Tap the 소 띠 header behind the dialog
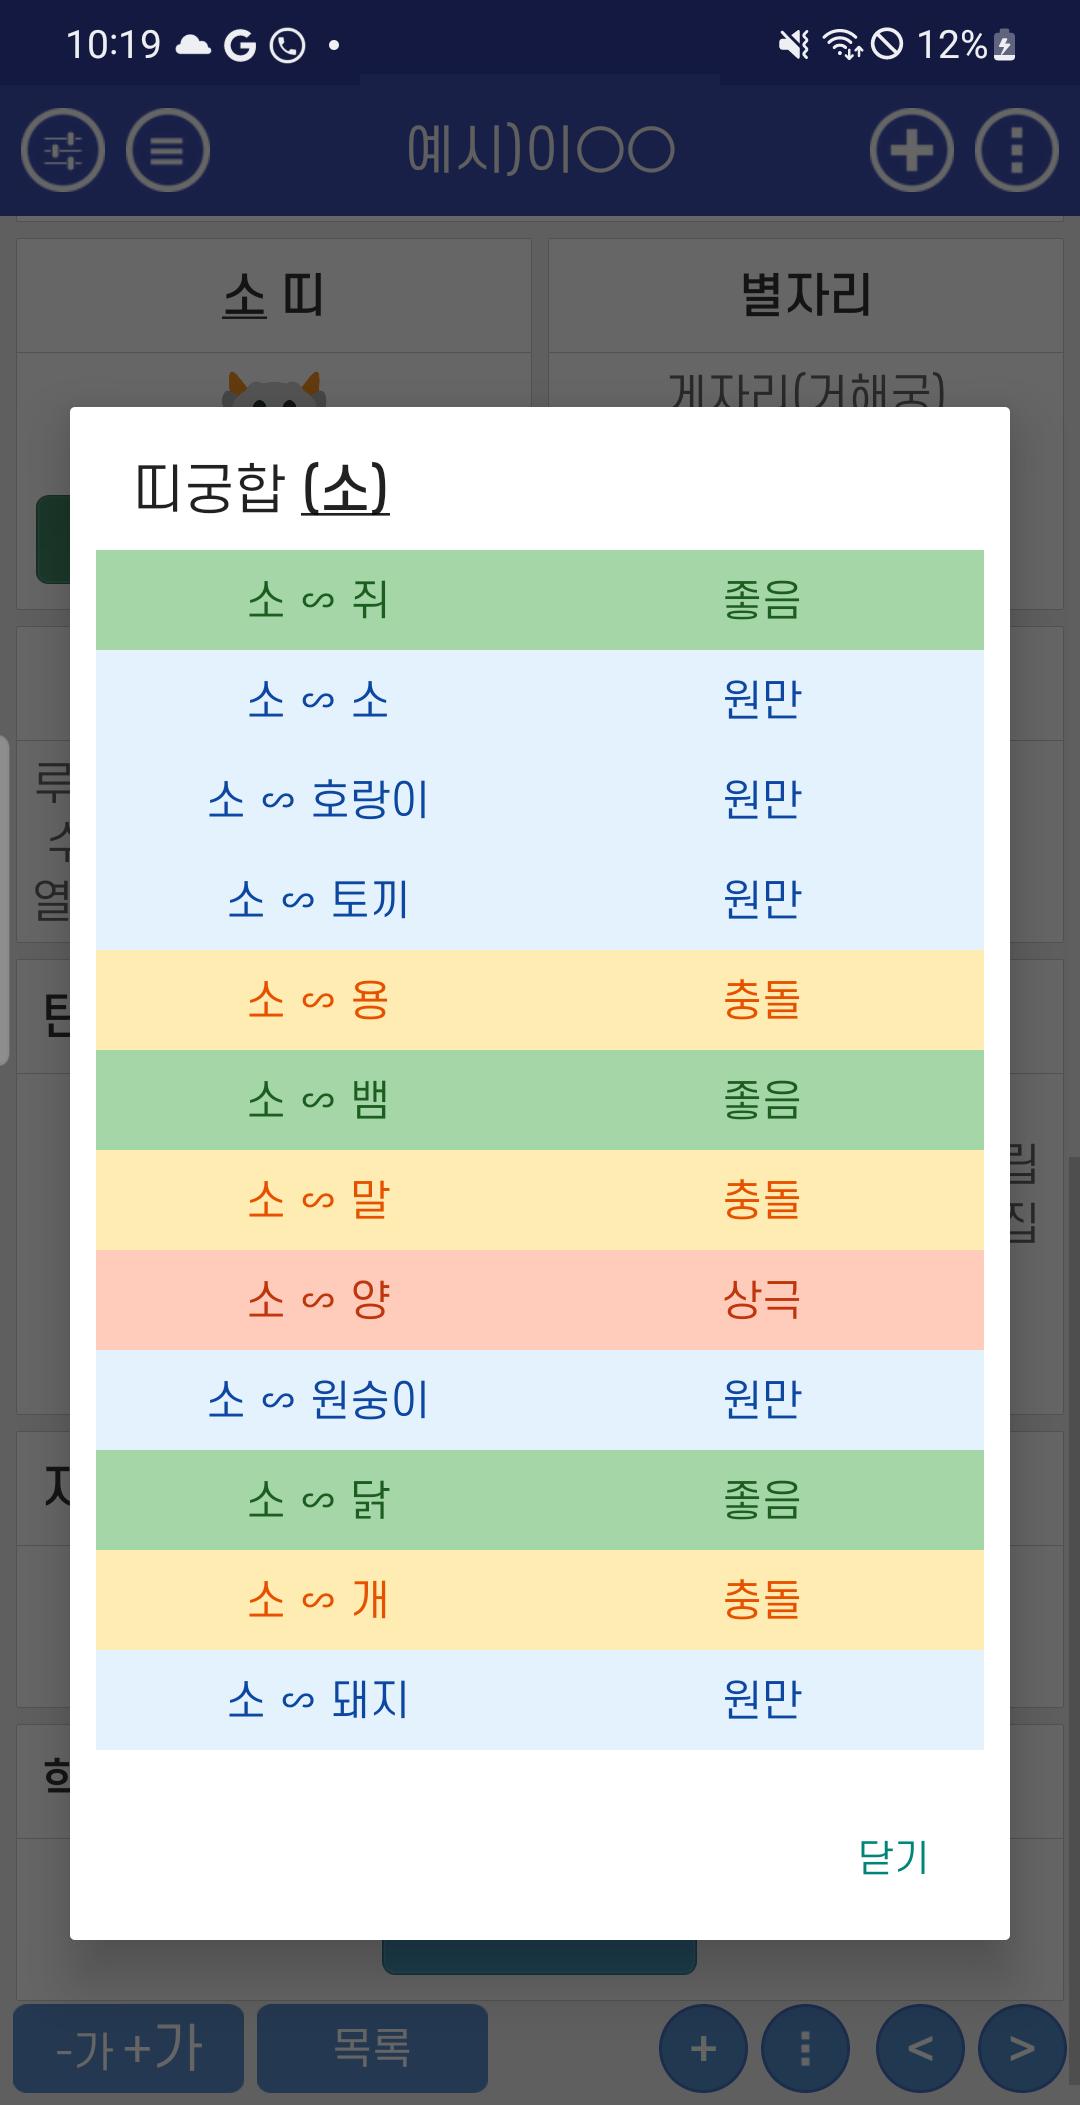The height and width of the screenshot is (2105, 1080). pos(273,296)
